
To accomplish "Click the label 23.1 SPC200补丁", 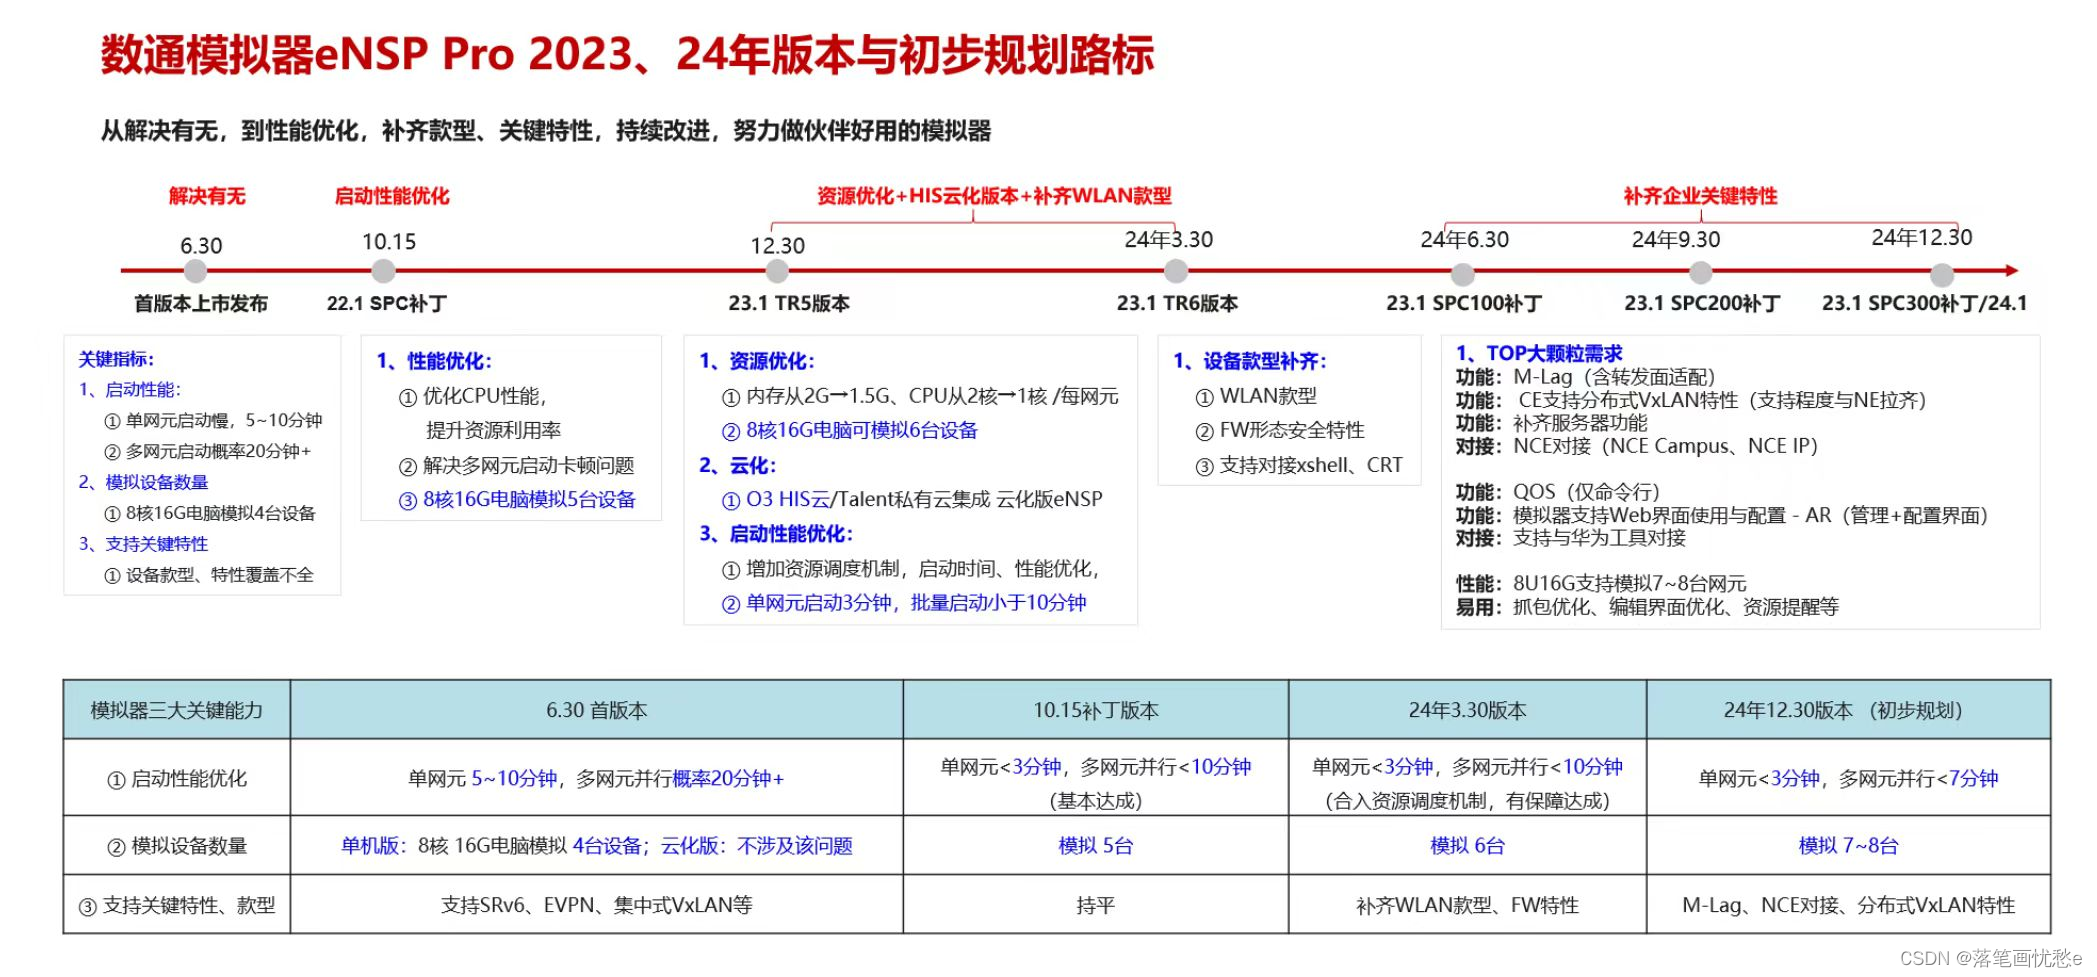I will point(1702,303).
